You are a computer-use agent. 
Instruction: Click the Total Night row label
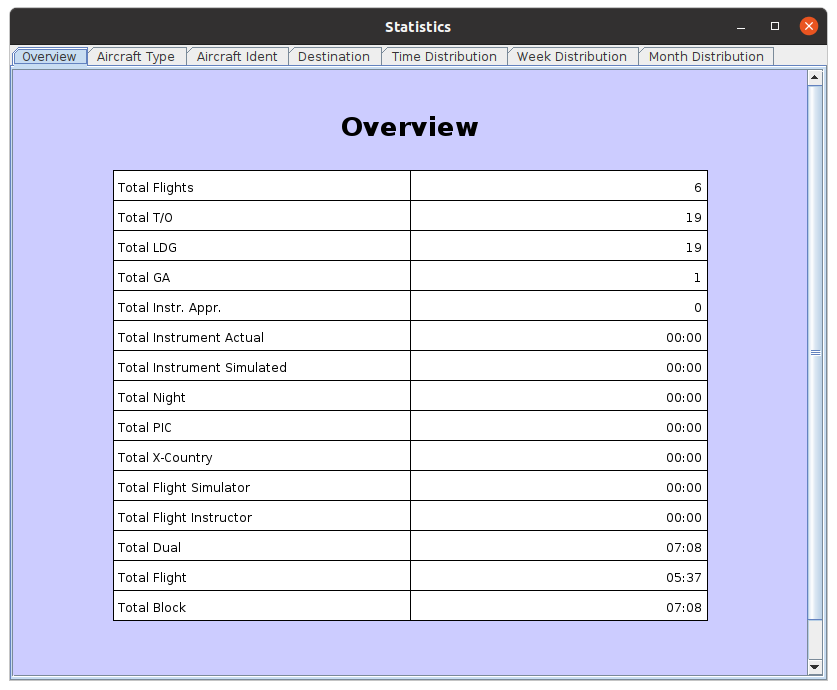click(x=152, y=397)
